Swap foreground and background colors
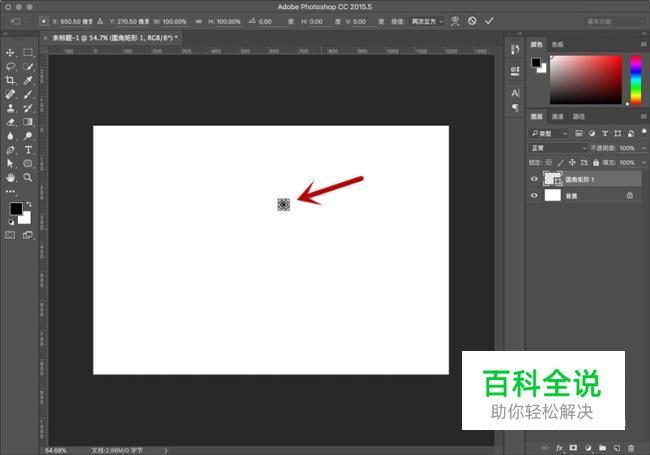 29,204
